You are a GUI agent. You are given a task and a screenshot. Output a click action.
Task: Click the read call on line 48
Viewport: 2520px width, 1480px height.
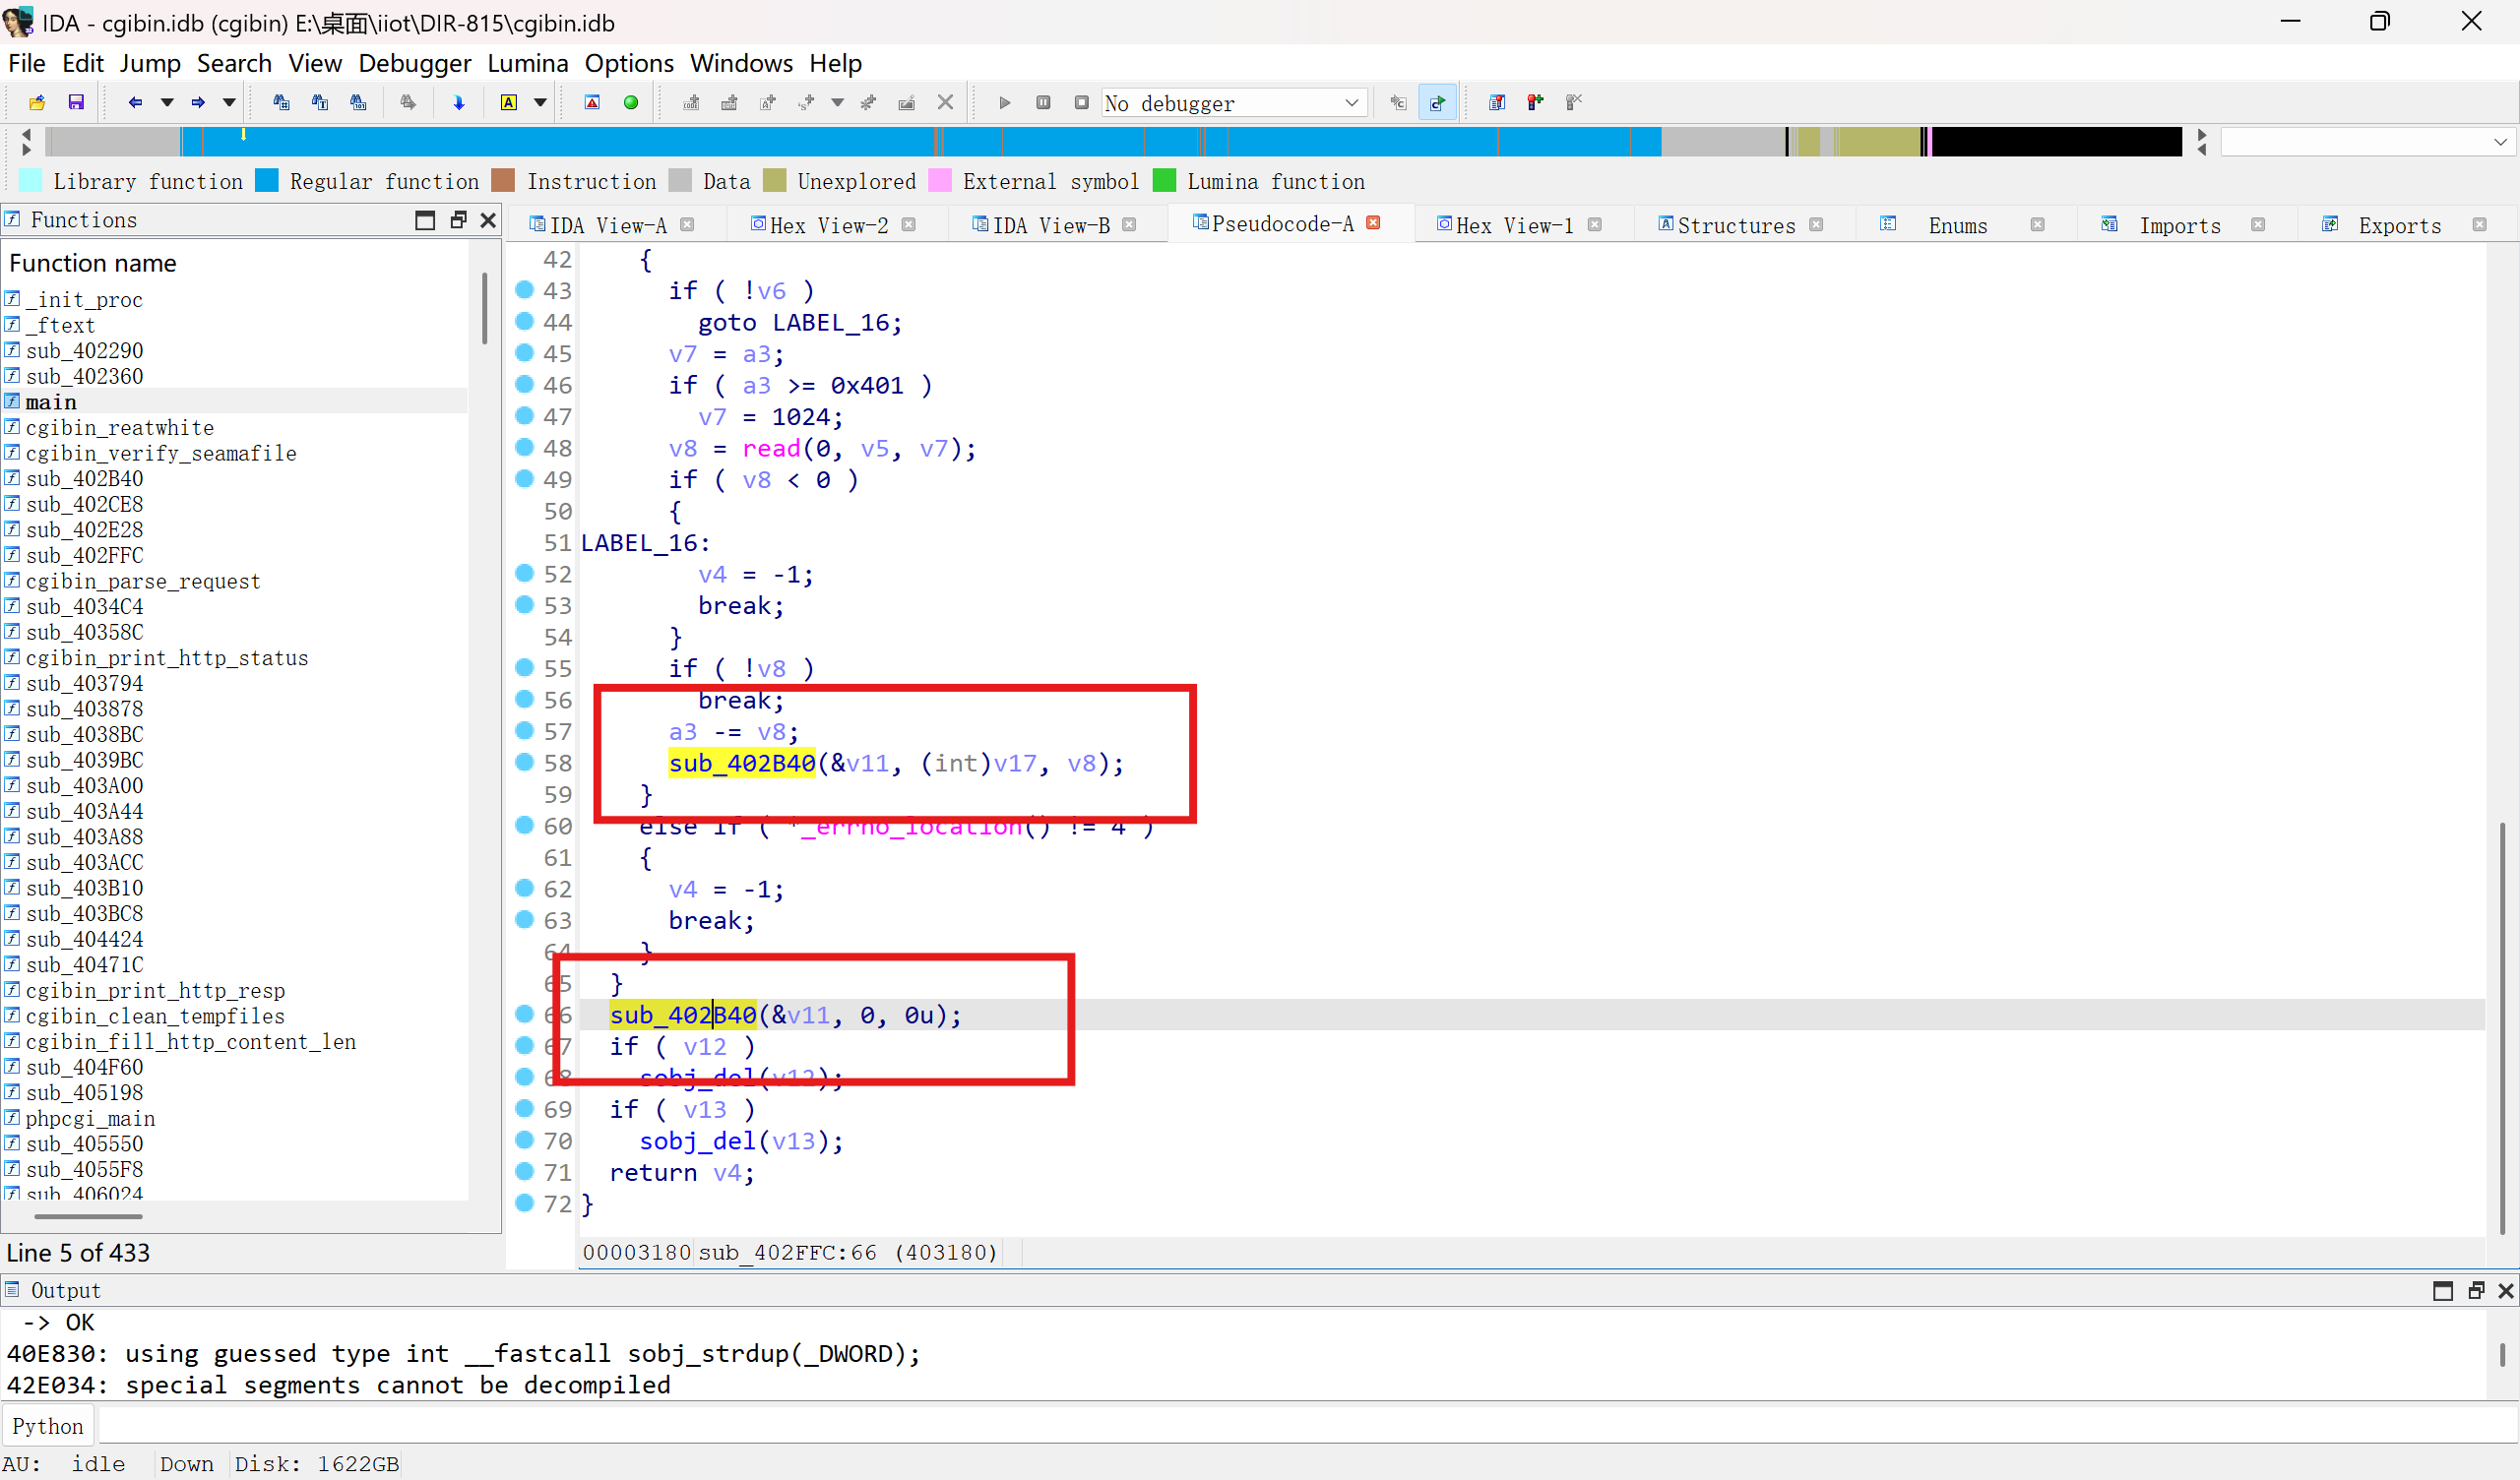(x=771, y=448)
